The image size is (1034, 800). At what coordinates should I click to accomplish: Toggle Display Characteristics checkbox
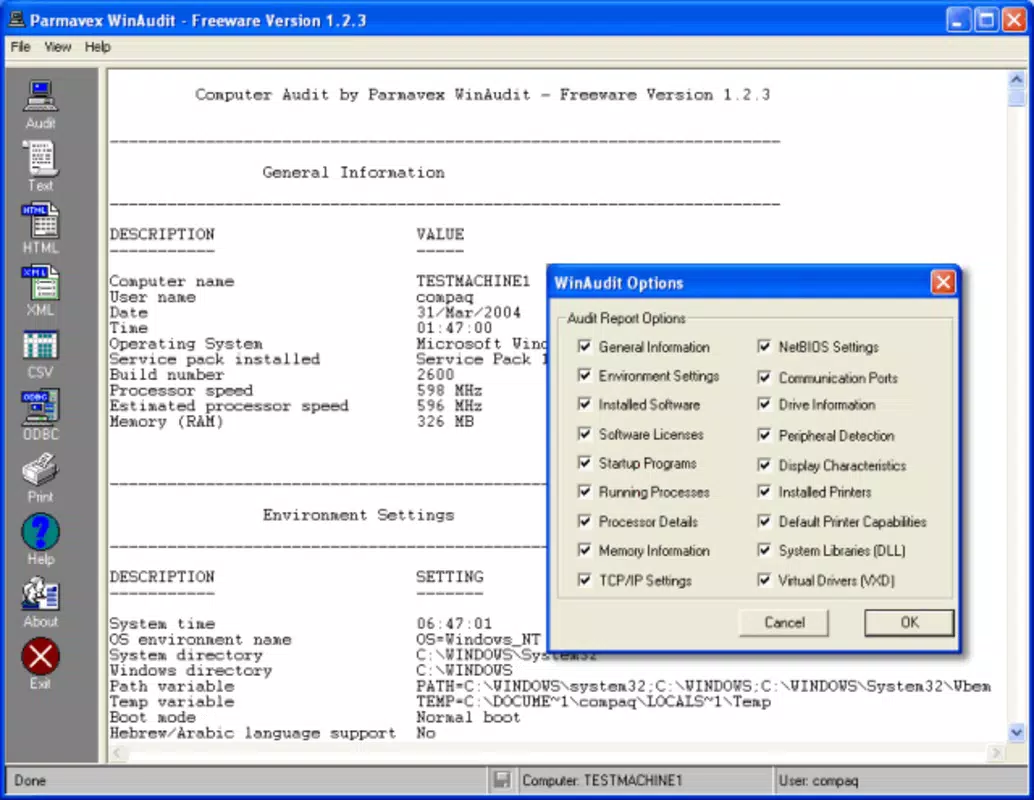click(764, 465)
